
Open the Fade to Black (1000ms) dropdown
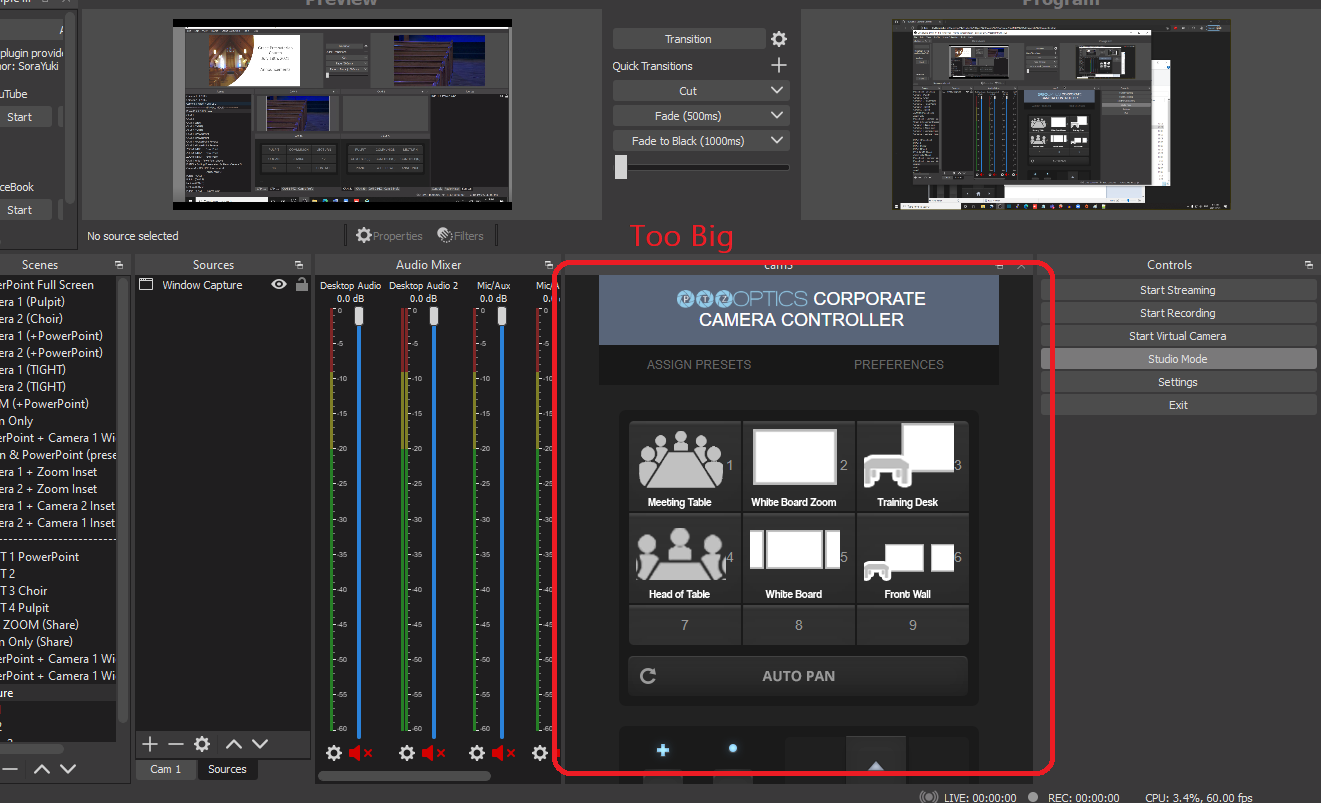(701, 141)
